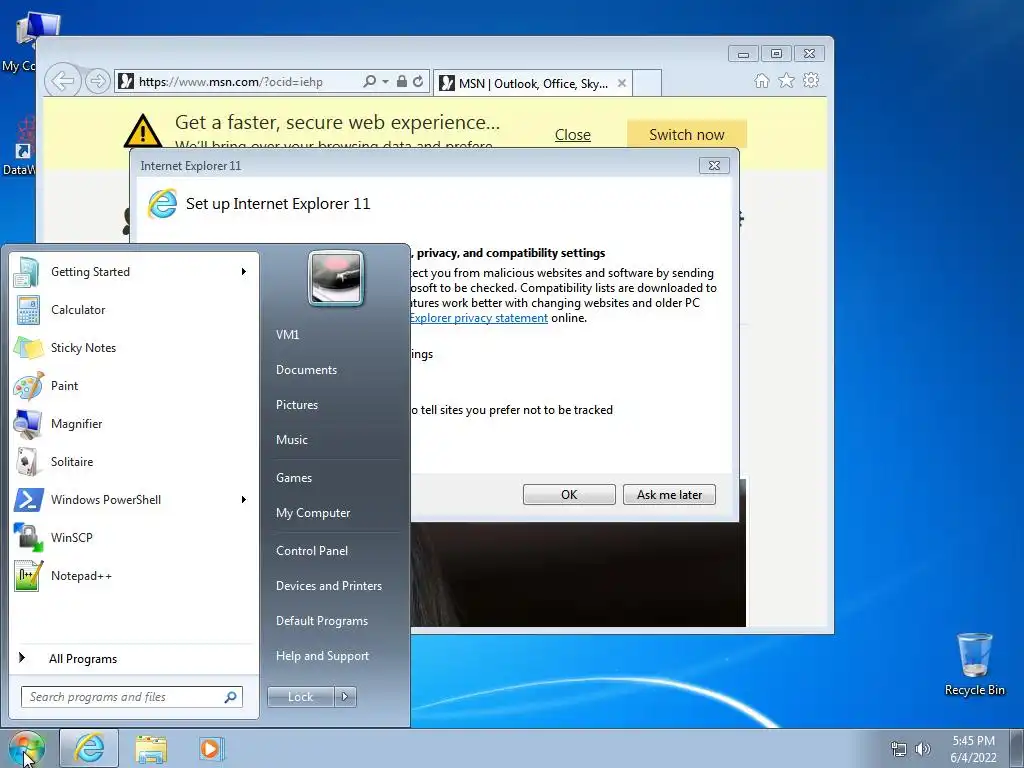Click IE forward navigation arrow
Image resolution: width=1024 pixels, height=768 pixels.
pyautogui.click(x=97, y=82)
